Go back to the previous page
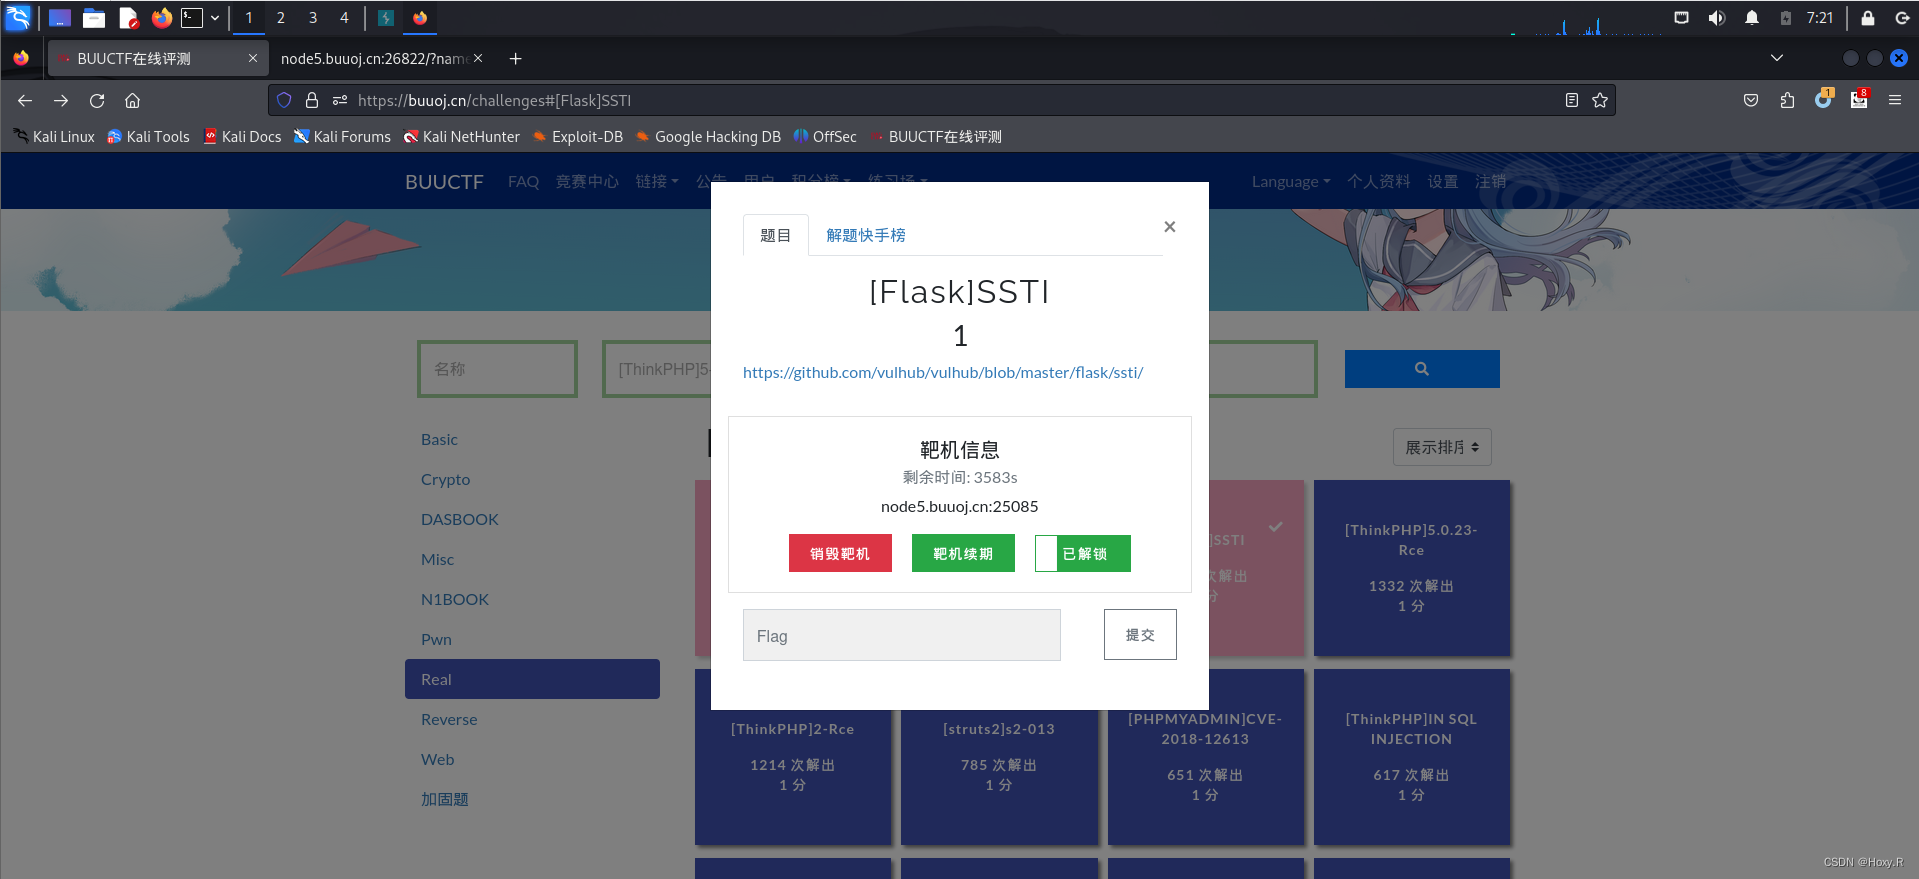The image size is (1919, 879). pyautogui.click(x=25, y=100)
